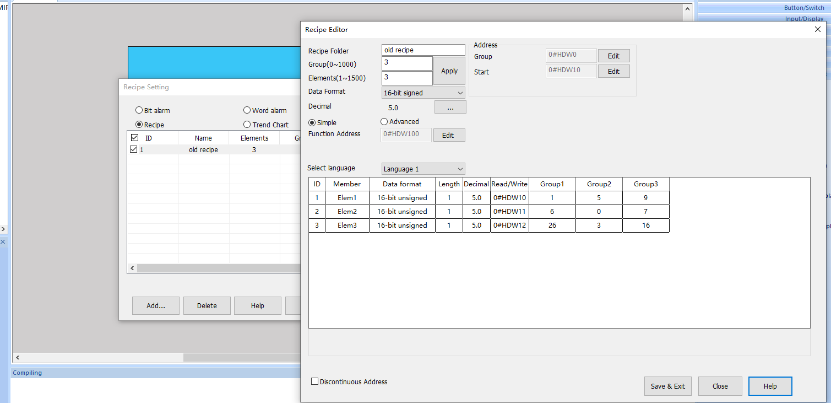Click the Recipe Folder input field
The image size is (831, 403).
coord(423,50)
